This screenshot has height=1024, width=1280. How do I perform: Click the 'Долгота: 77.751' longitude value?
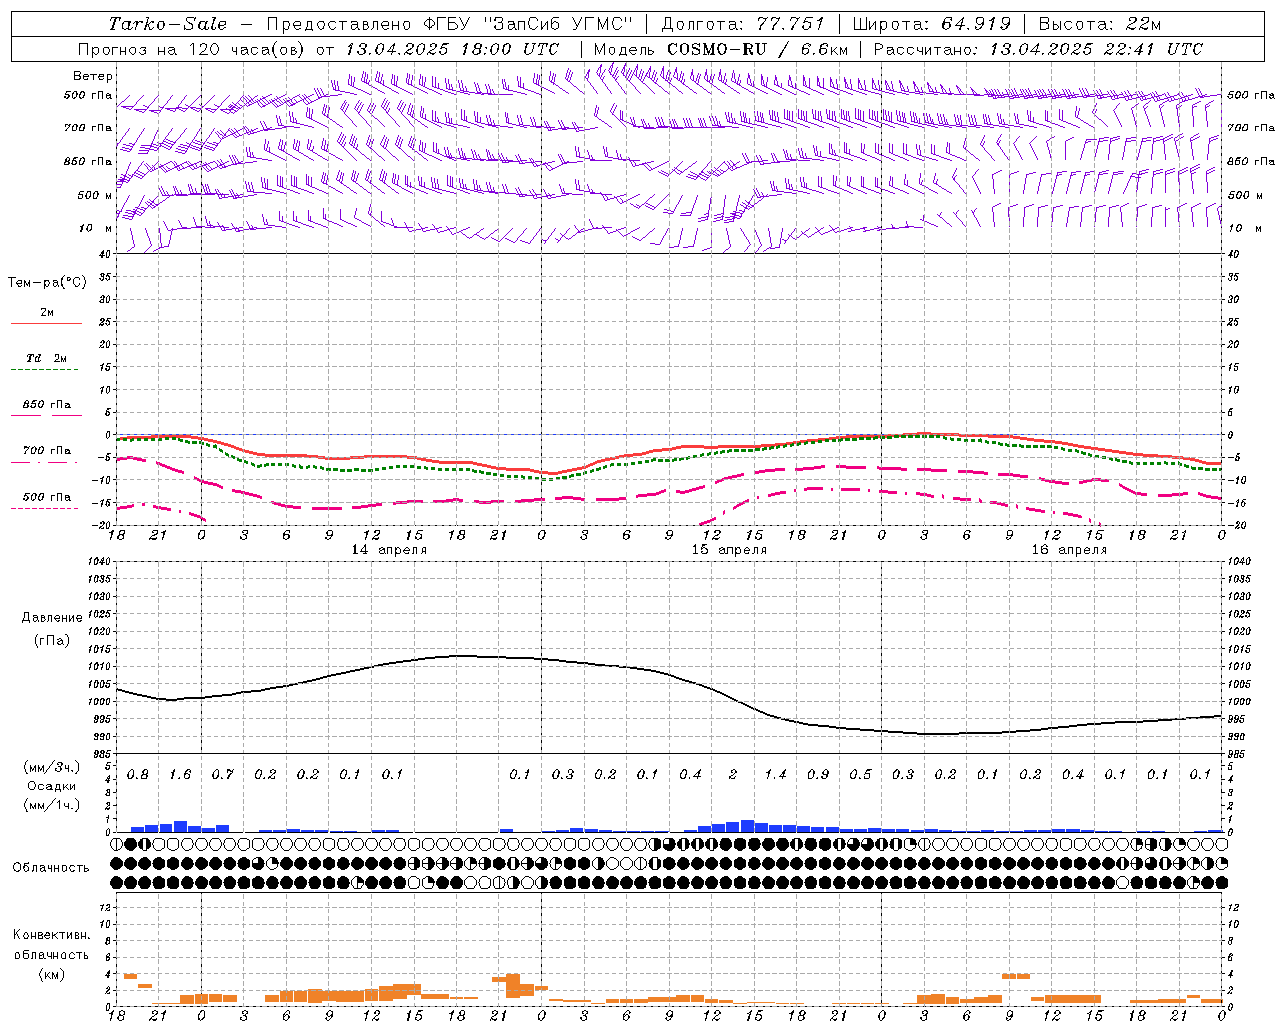click(743, 24)
